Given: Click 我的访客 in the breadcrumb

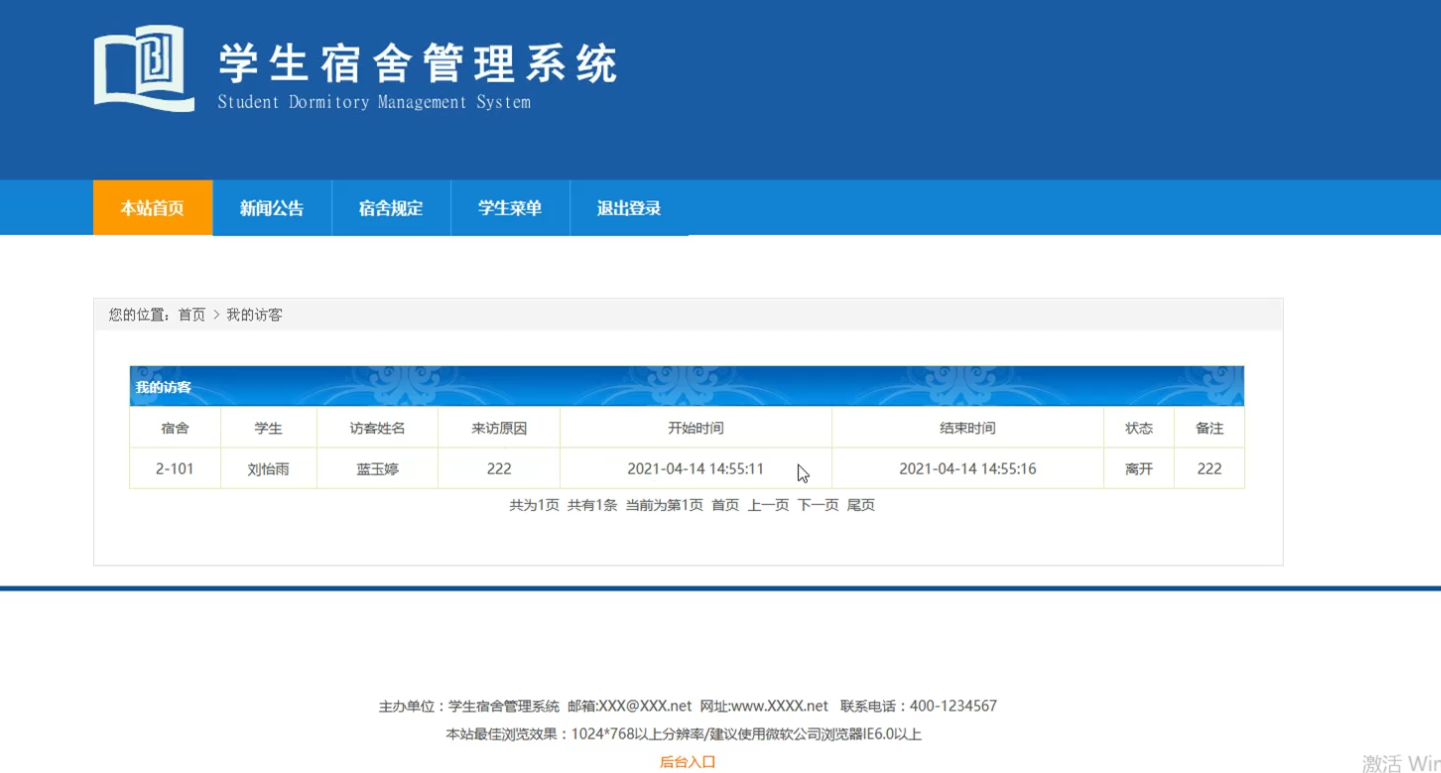Looking at the screenshot, I should (x=254, y=315).
